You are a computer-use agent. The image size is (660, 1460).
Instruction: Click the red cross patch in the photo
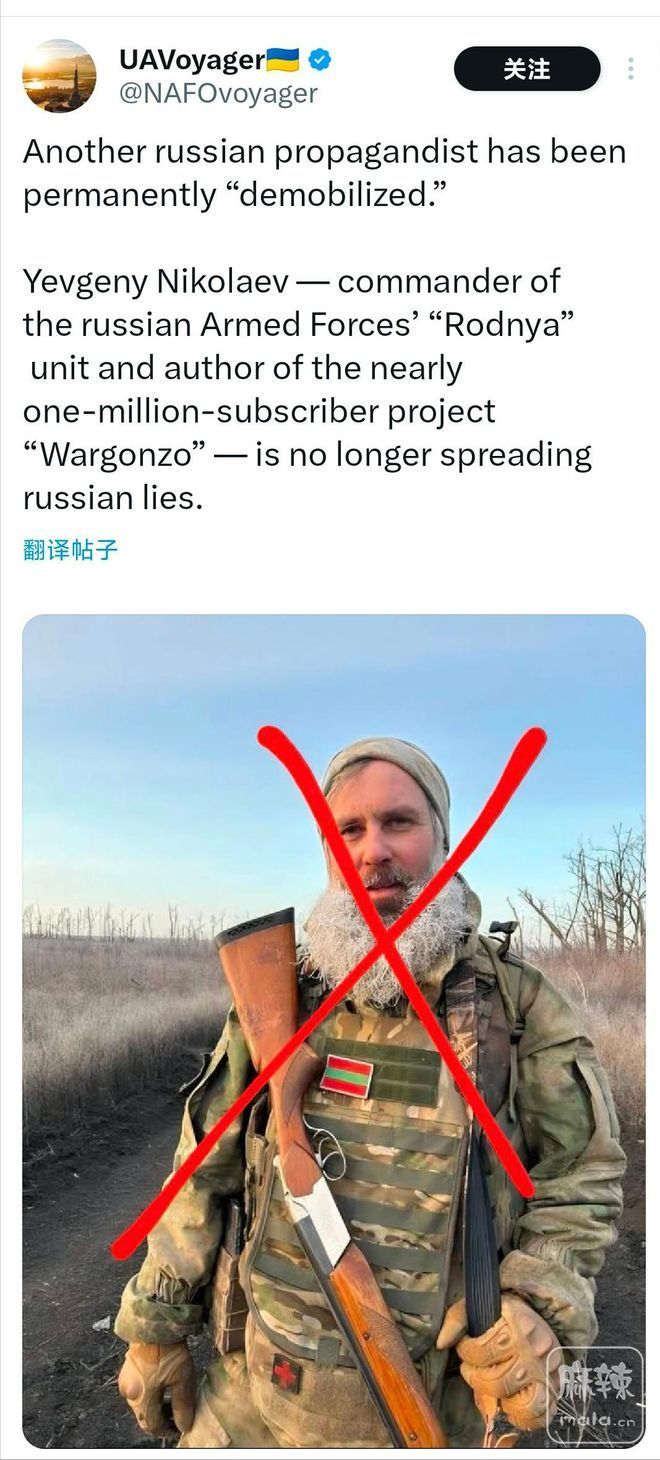[286, 1373]
